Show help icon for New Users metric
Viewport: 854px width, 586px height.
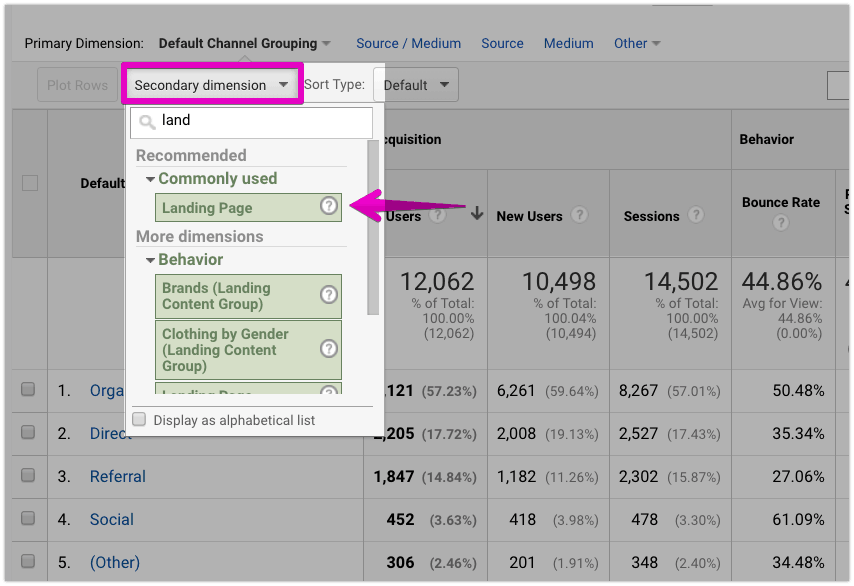[580, 215]
